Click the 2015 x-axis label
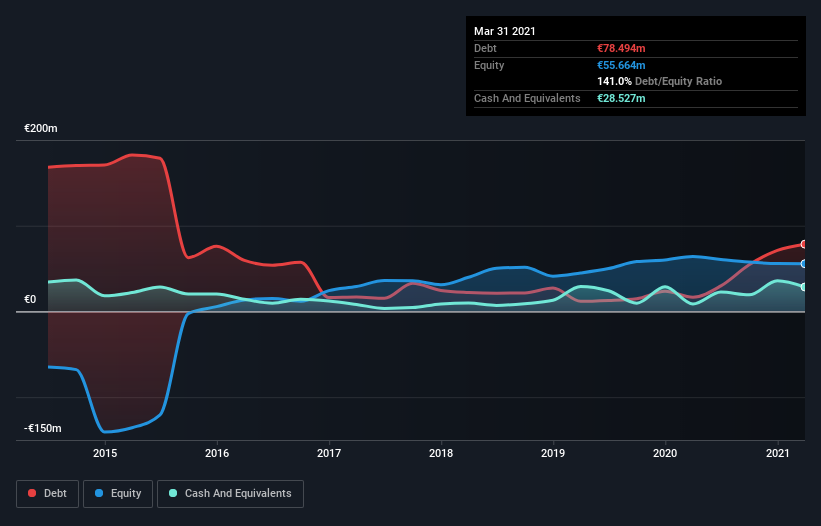821x526 pixels. coord(105,453)
